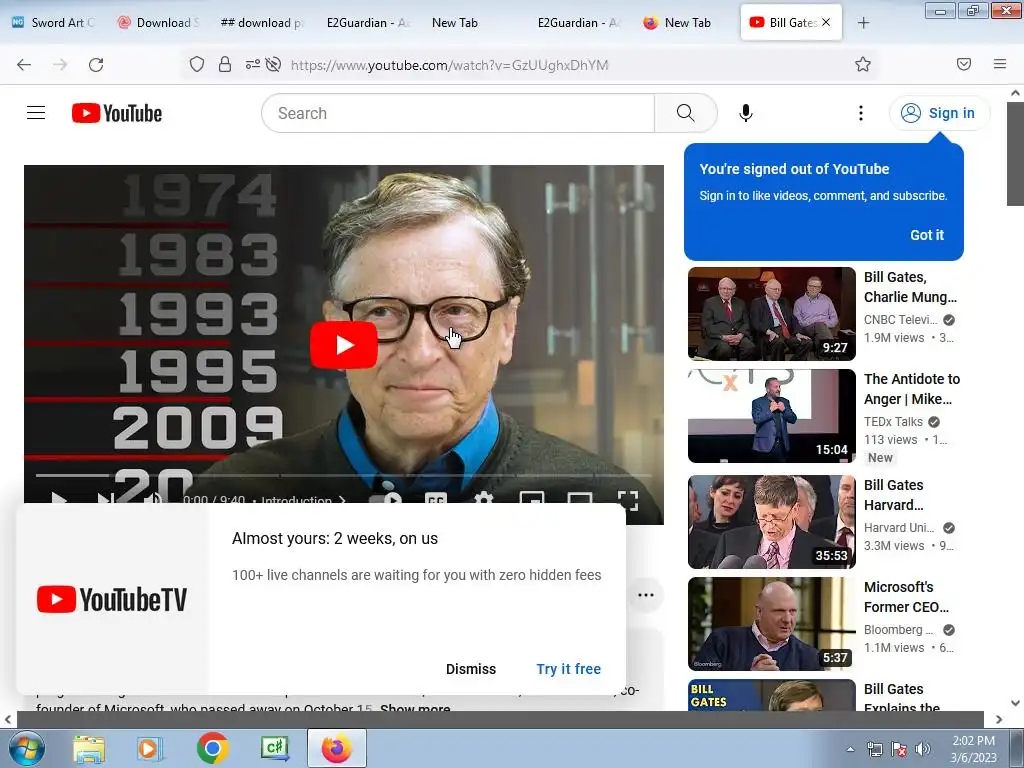Screen dimensions: 1024x768
Task: Click the YouTube logo
Action: point(117,113)
